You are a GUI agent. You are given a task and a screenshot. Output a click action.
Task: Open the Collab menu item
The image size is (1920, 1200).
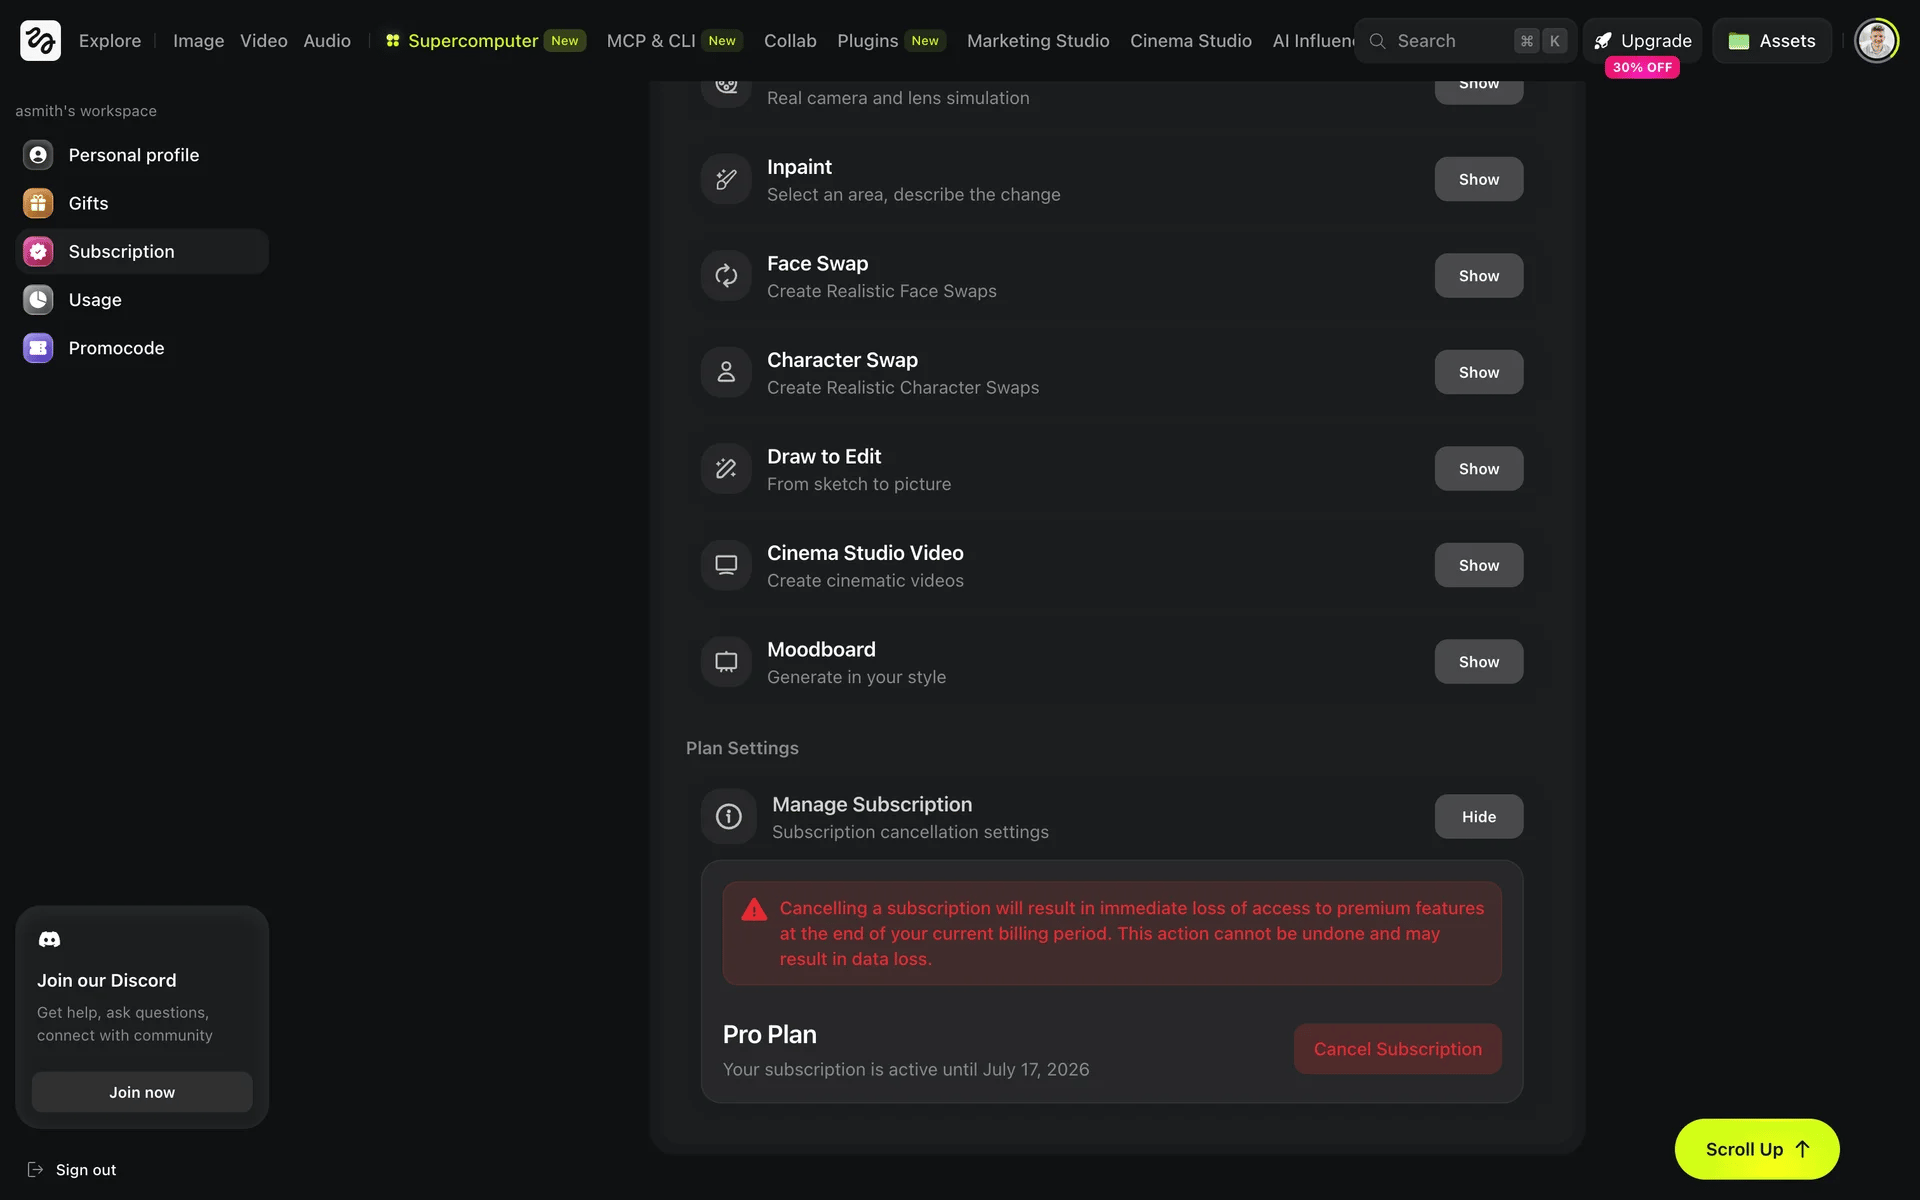click(790, 41)
